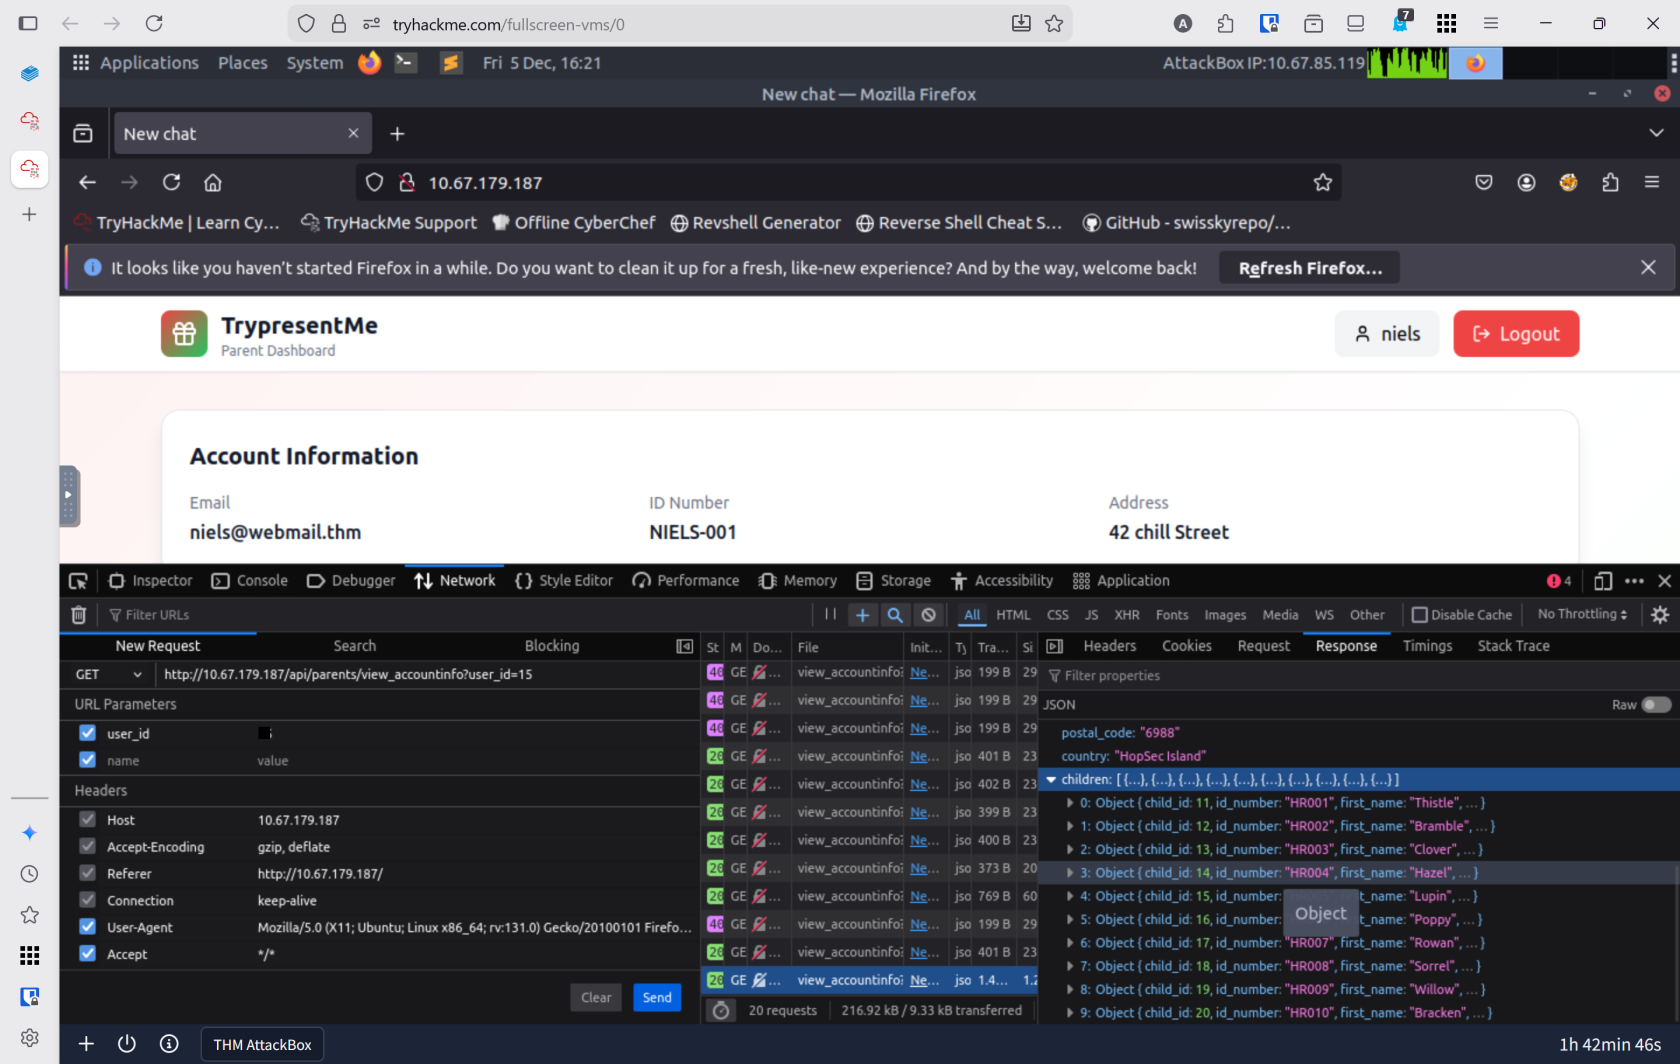
Task: Bookmark 10.67.179.187 with star icon
Action: pos(1323,182)
